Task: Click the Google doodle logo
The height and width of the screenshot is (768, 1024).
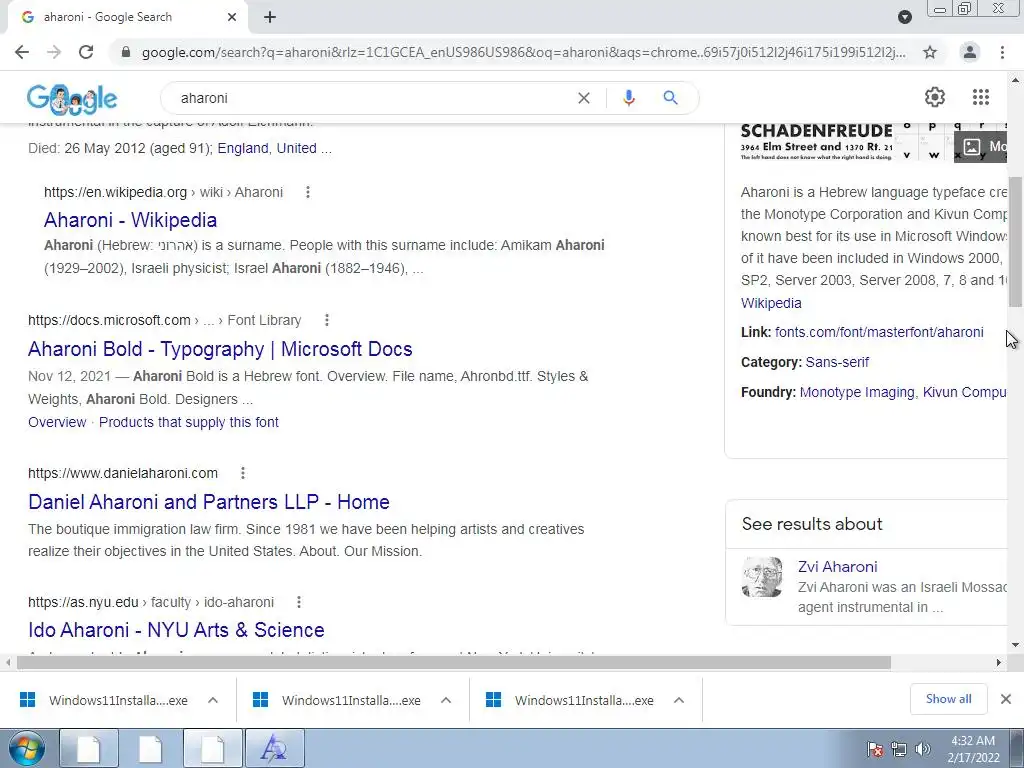Action: [72, 98]
